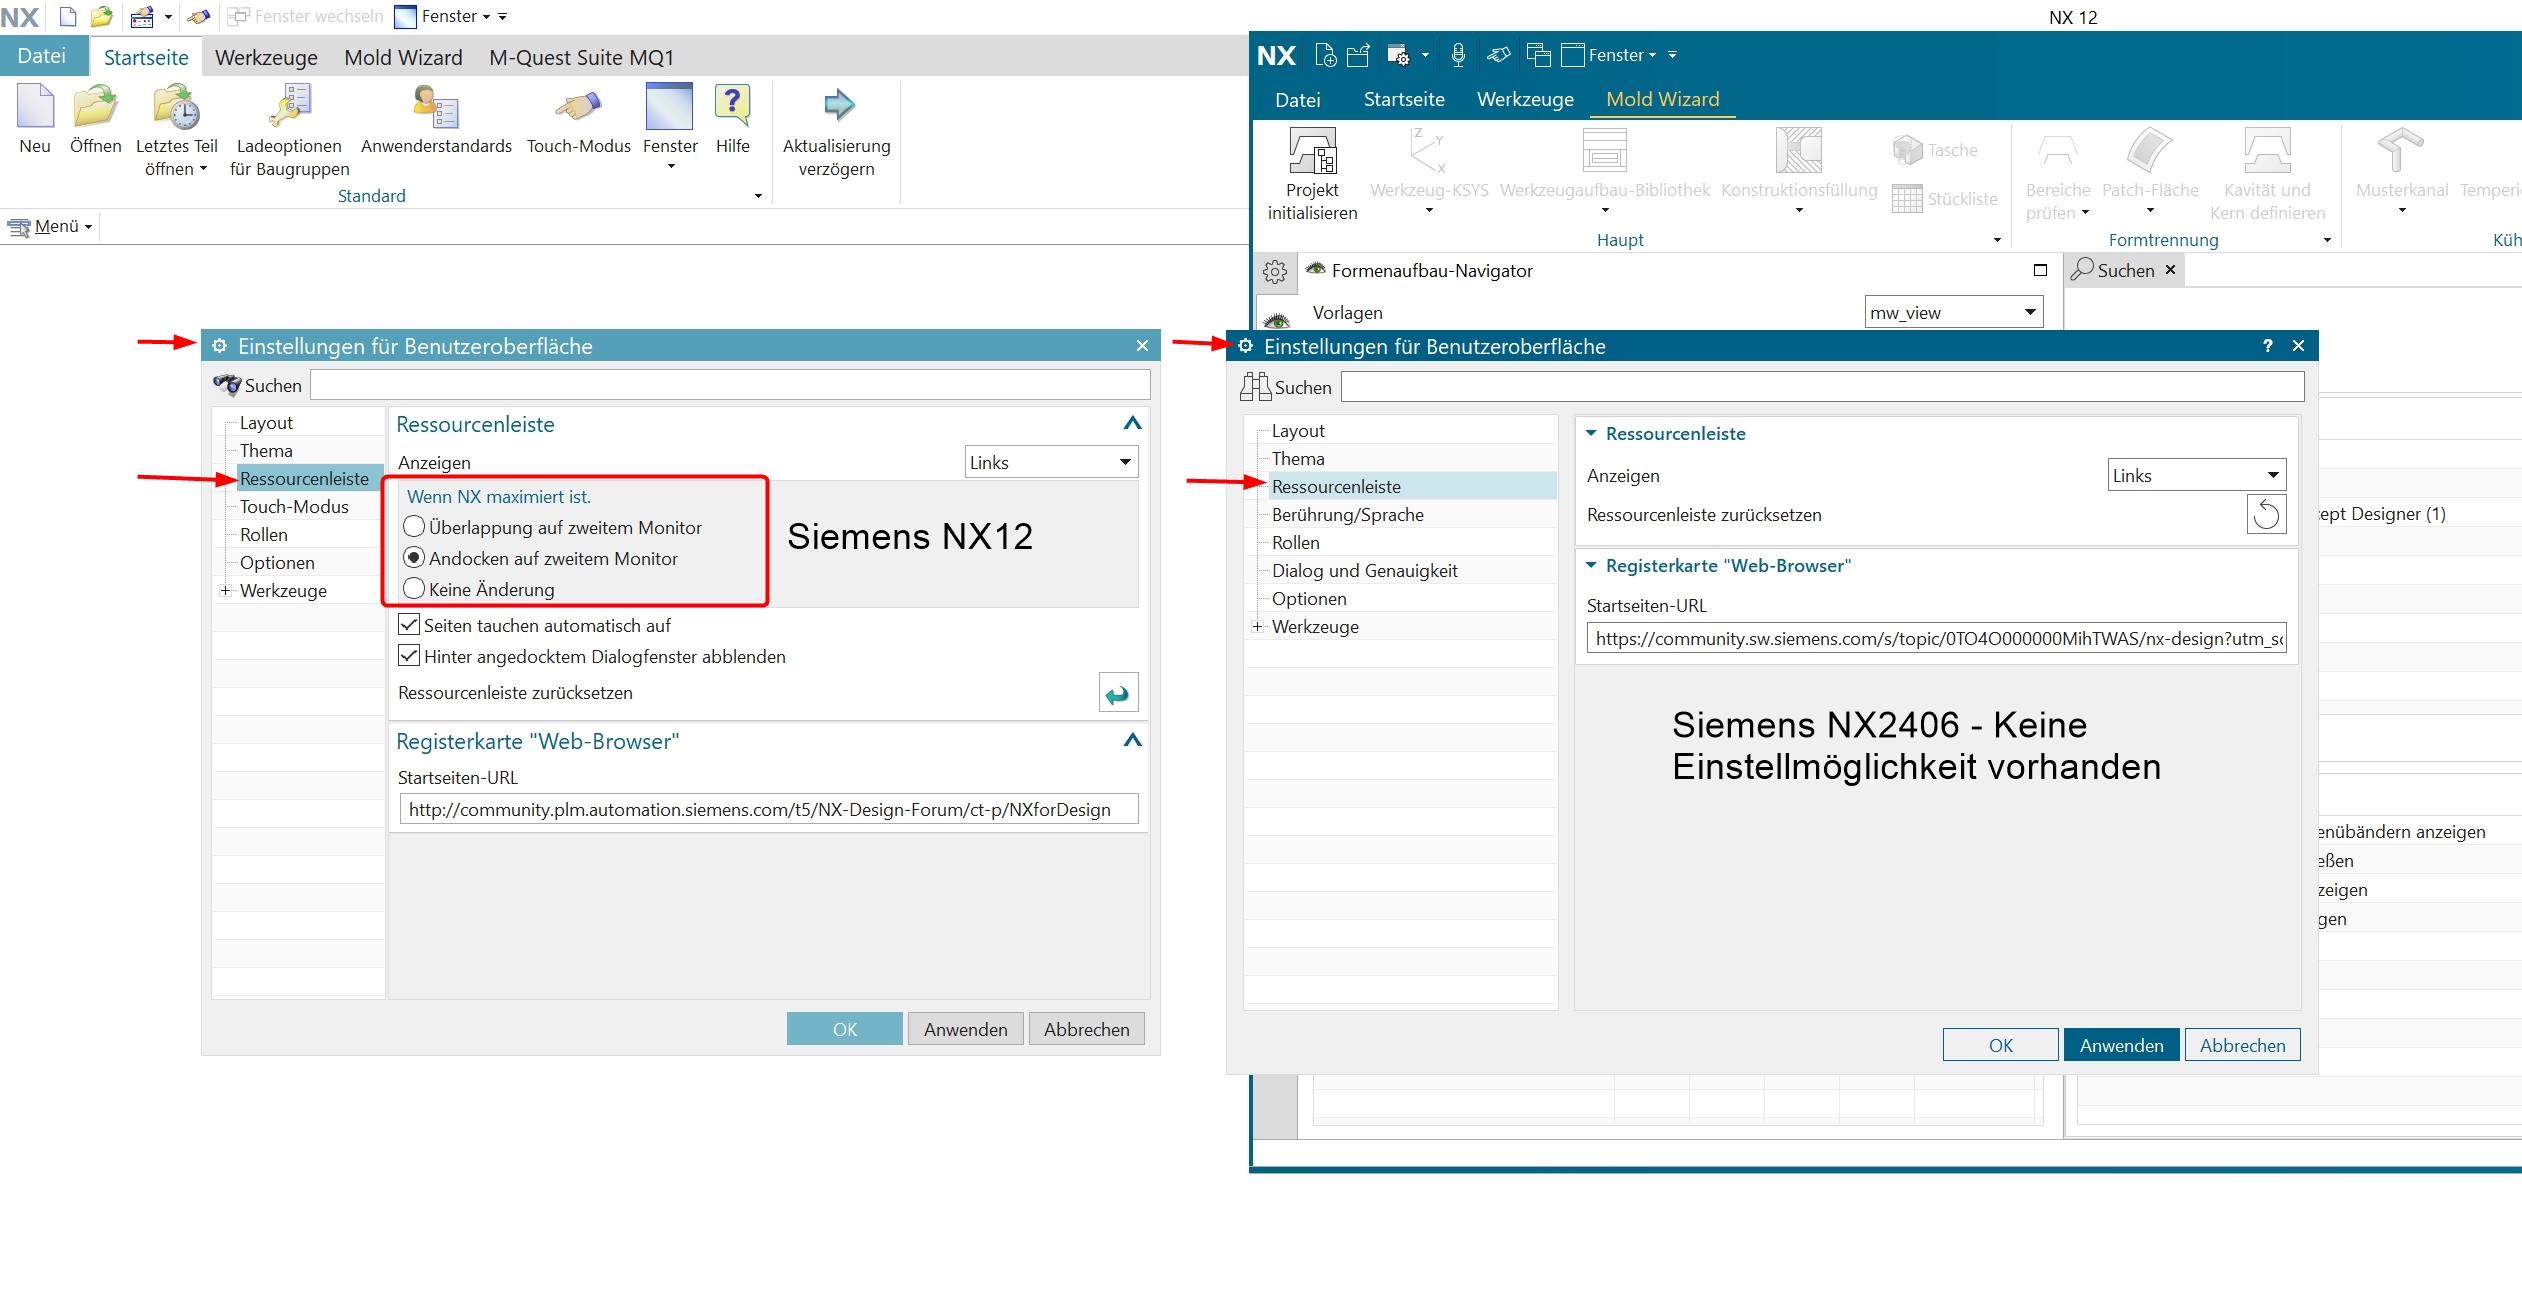The image size is (2522, 1291).
Task: Open the Datei tab in left window
Action: point(42,56)
